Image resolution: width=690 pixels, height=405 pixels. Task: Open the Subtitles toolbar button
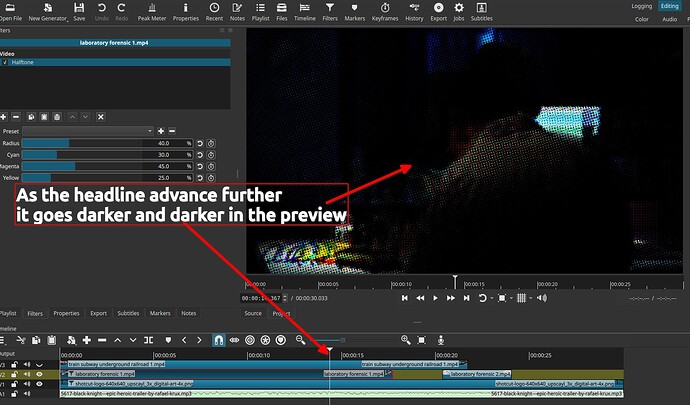(481, 12)
